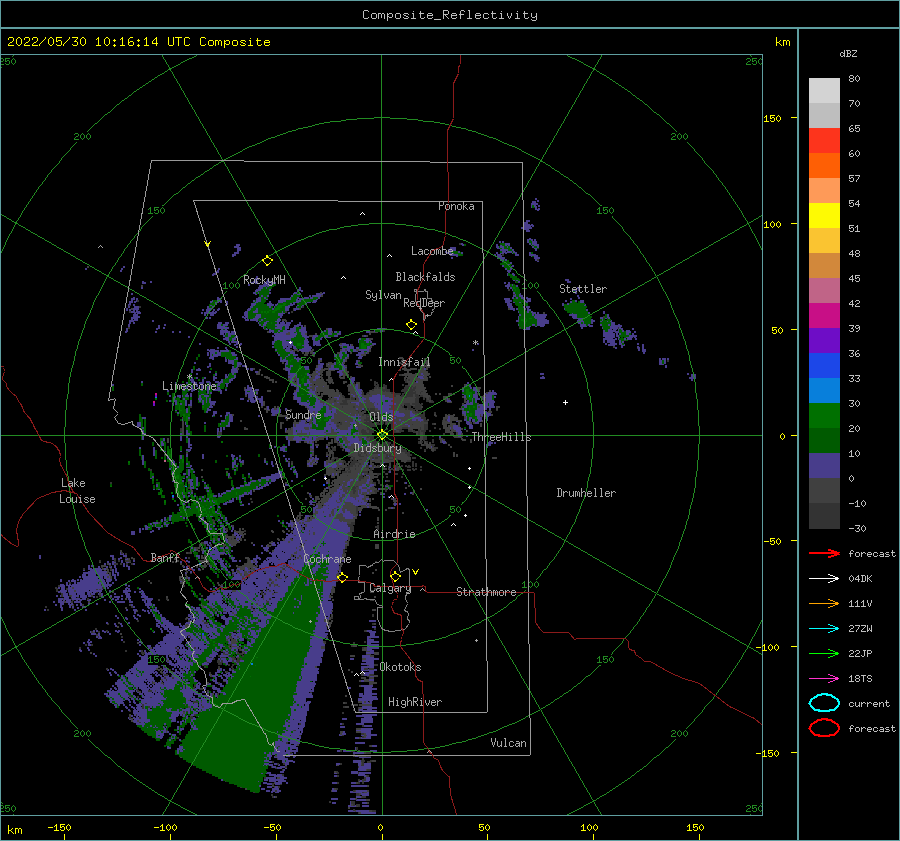The width and height of the screenshot is (900, 841).
Task: Click the HighRiver town label
Action: click(415, 702)
